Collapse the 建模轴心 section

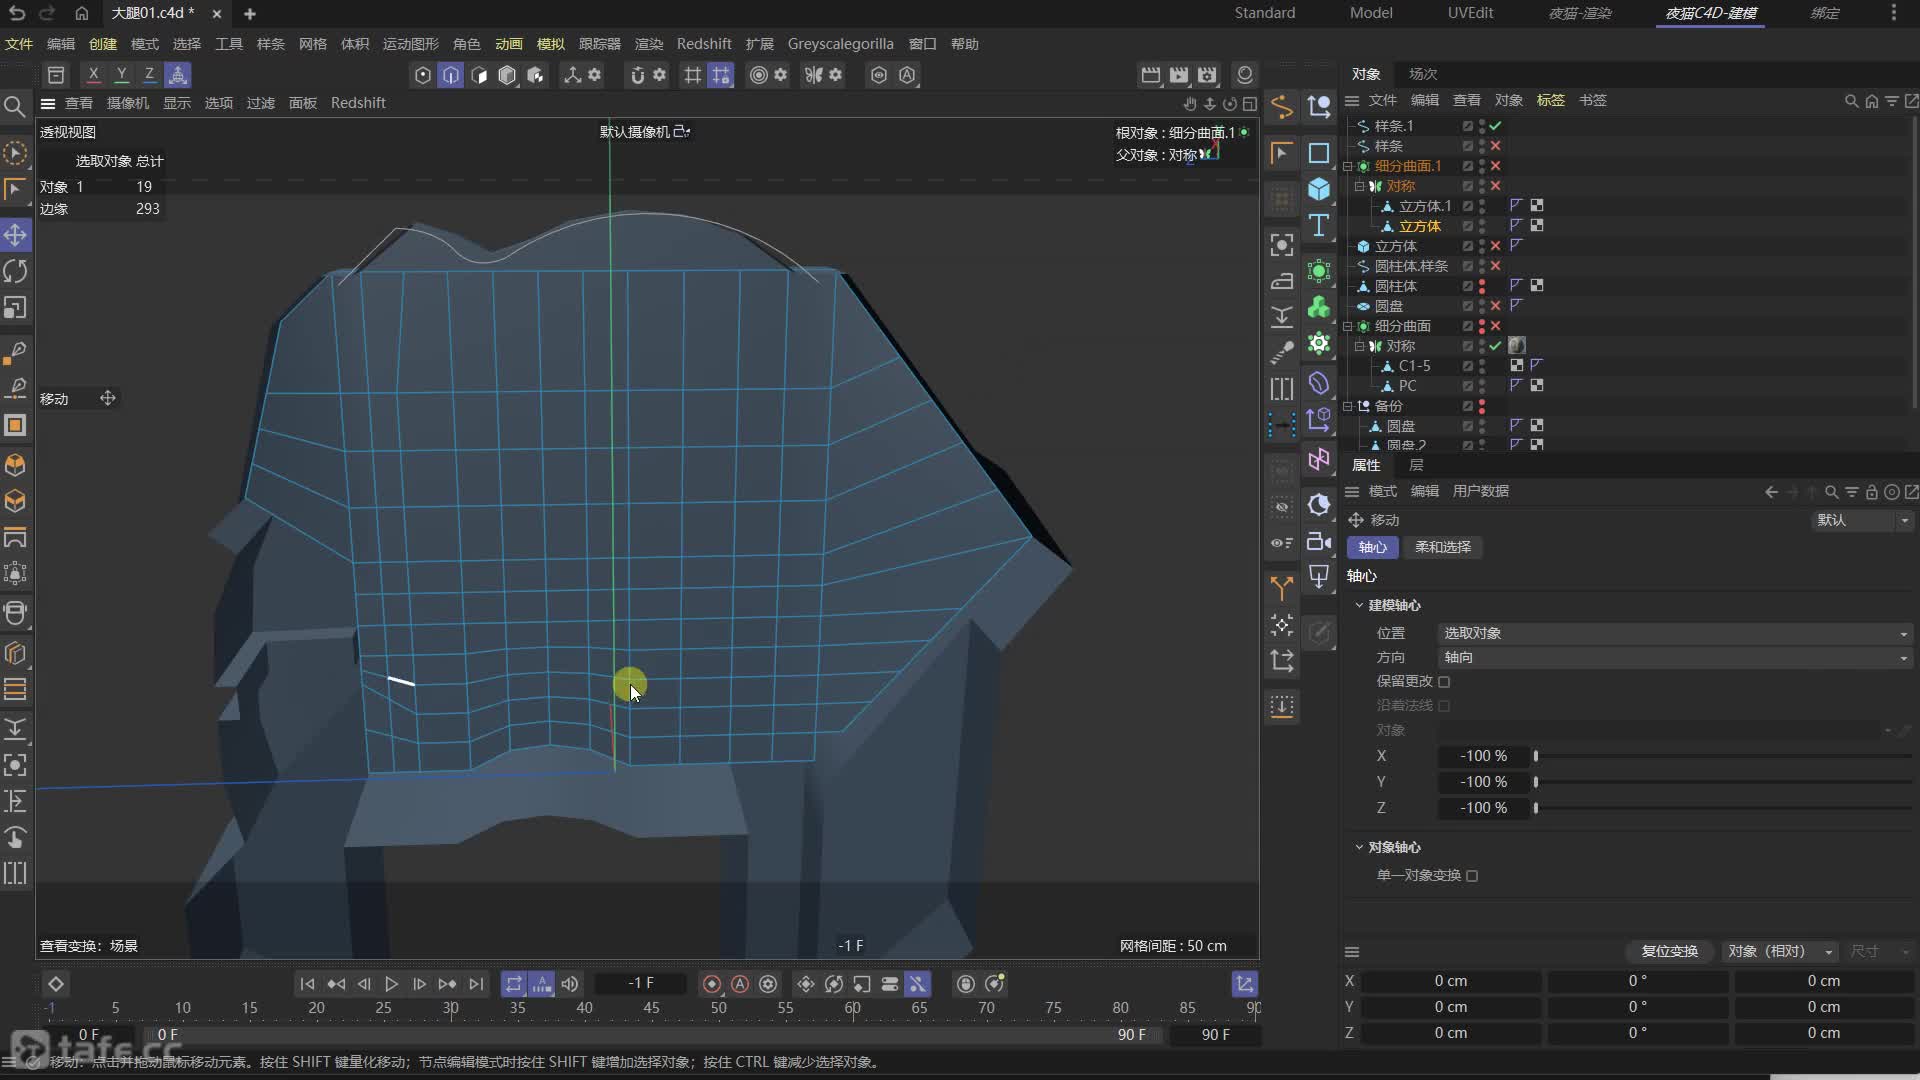1359,605
